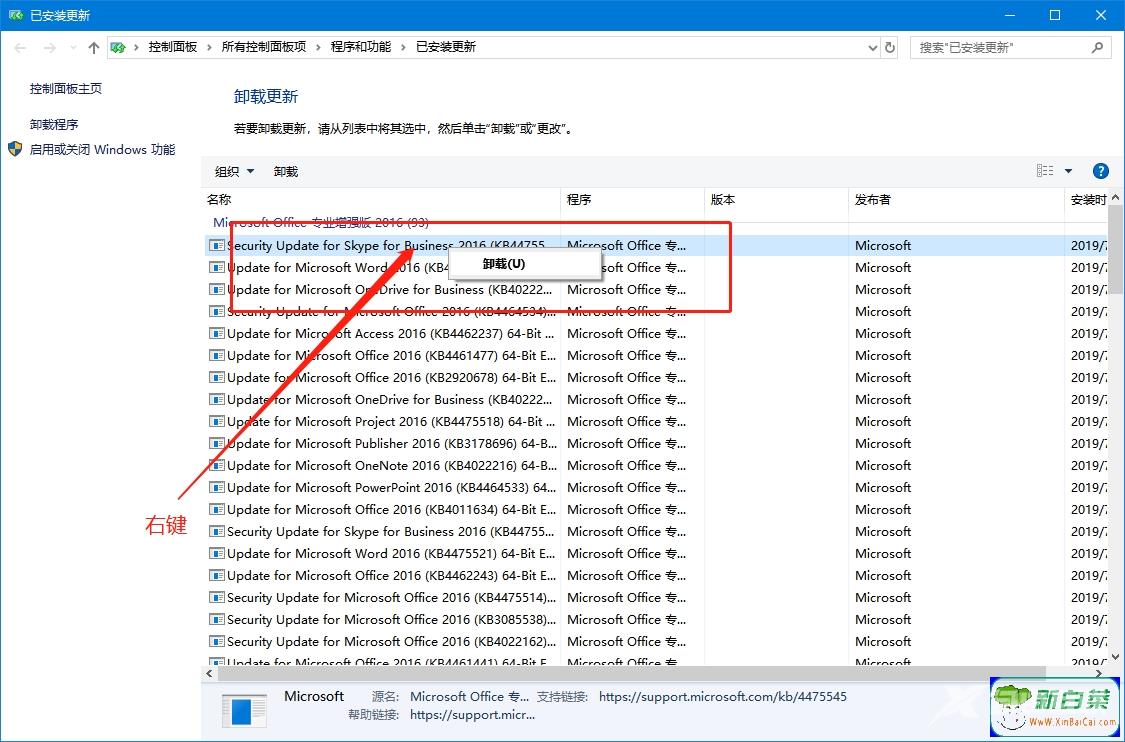Screen dimensions: 1125x742
Task: Click the forward navigation arrow
Action: point(49,47)
